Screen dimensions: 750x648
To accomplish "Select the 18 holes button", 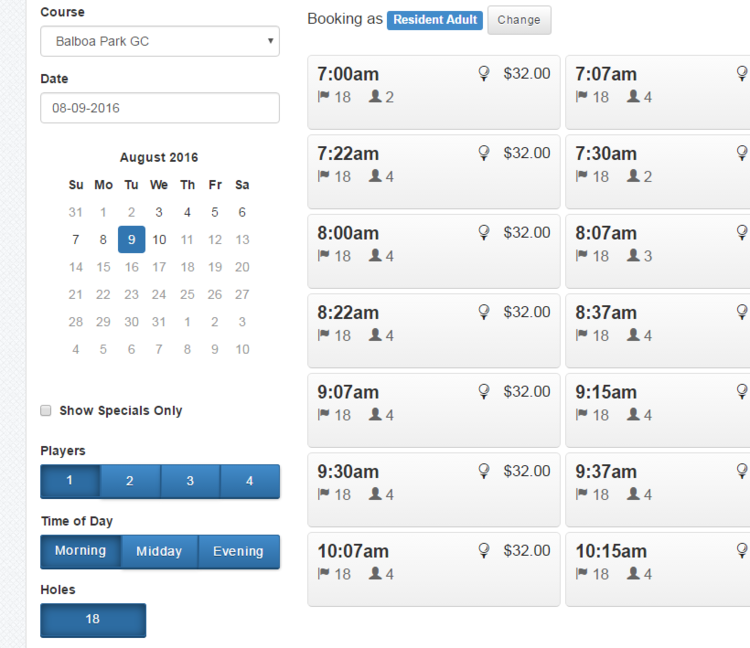I will (93, 620).
